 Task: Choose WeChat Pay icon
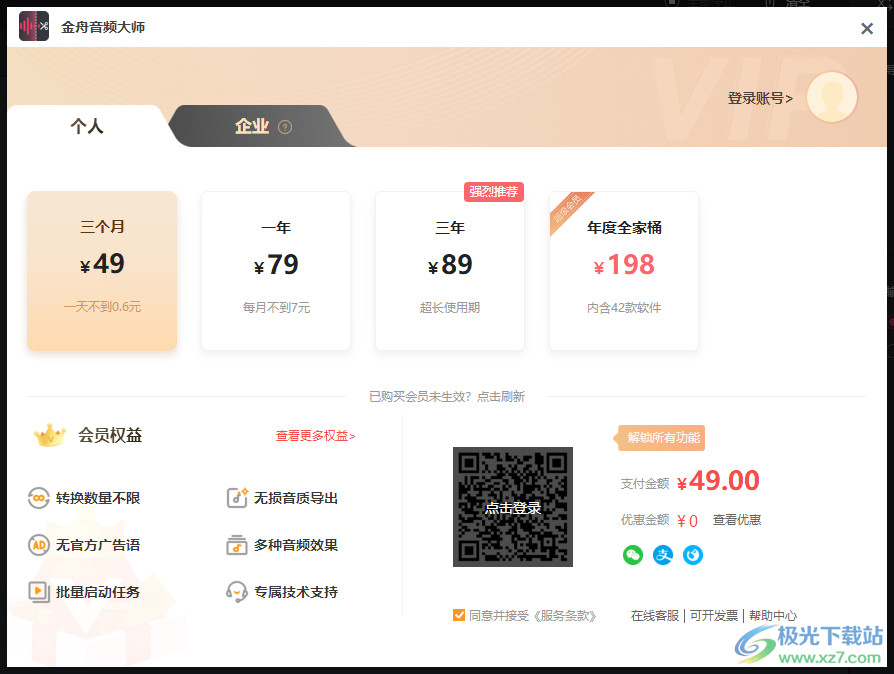coord(633,555)
